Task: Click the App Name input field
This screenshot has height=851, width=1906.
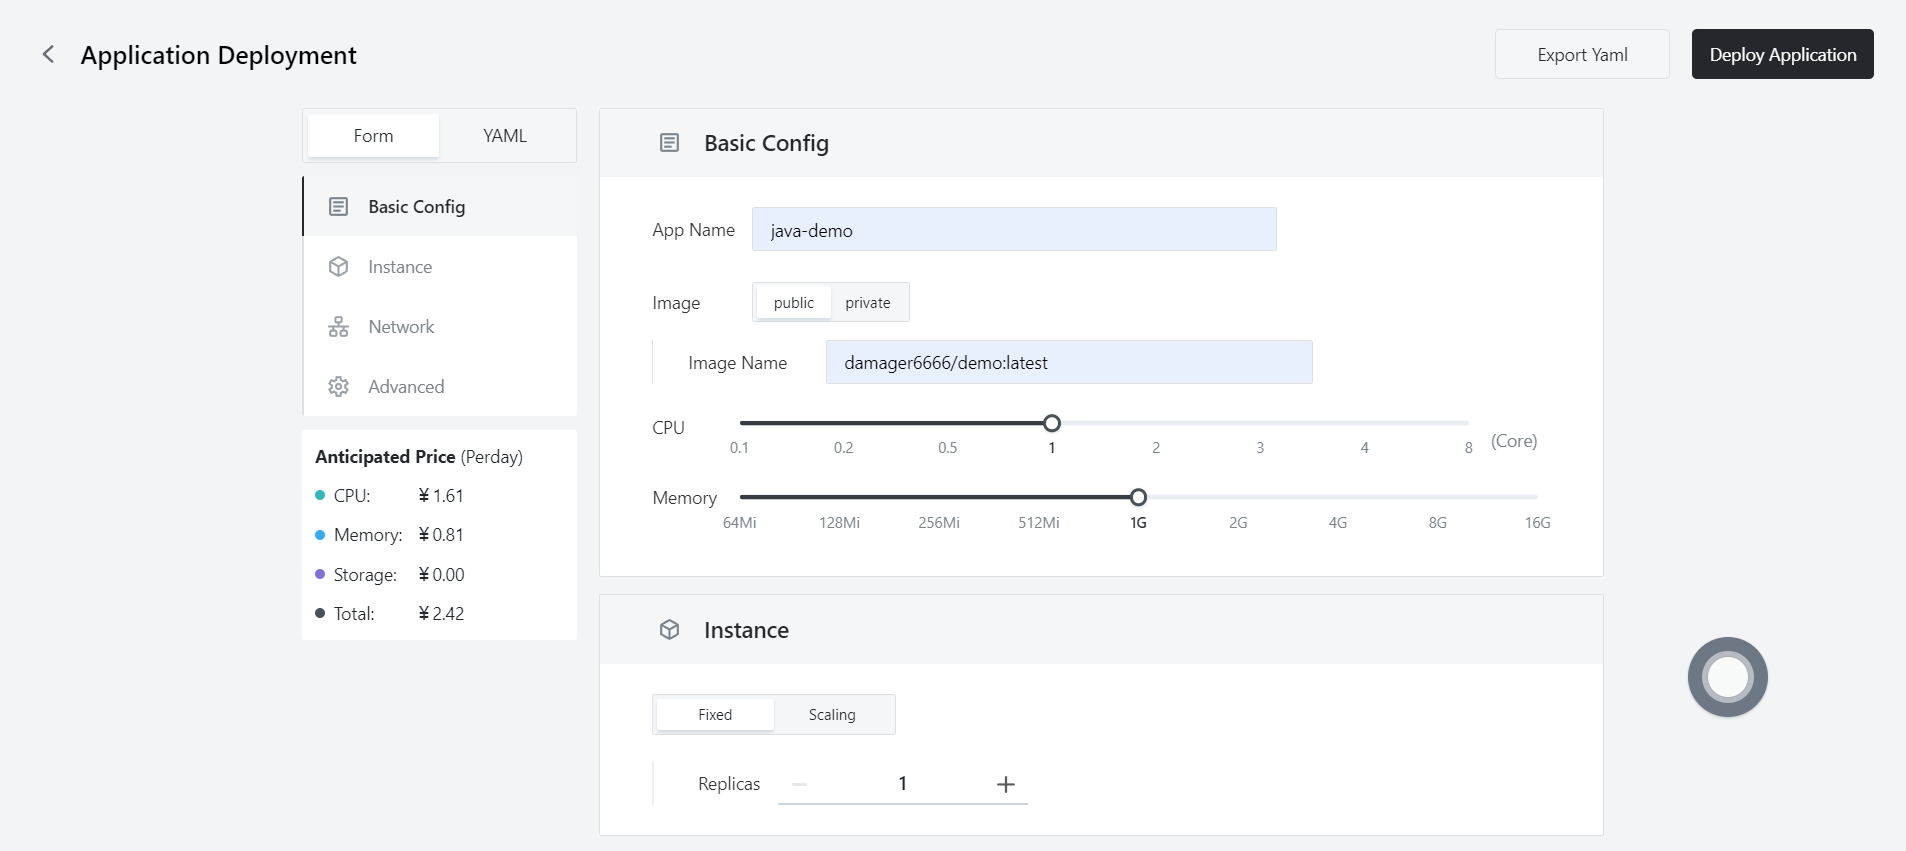Action: point(1014,229)
